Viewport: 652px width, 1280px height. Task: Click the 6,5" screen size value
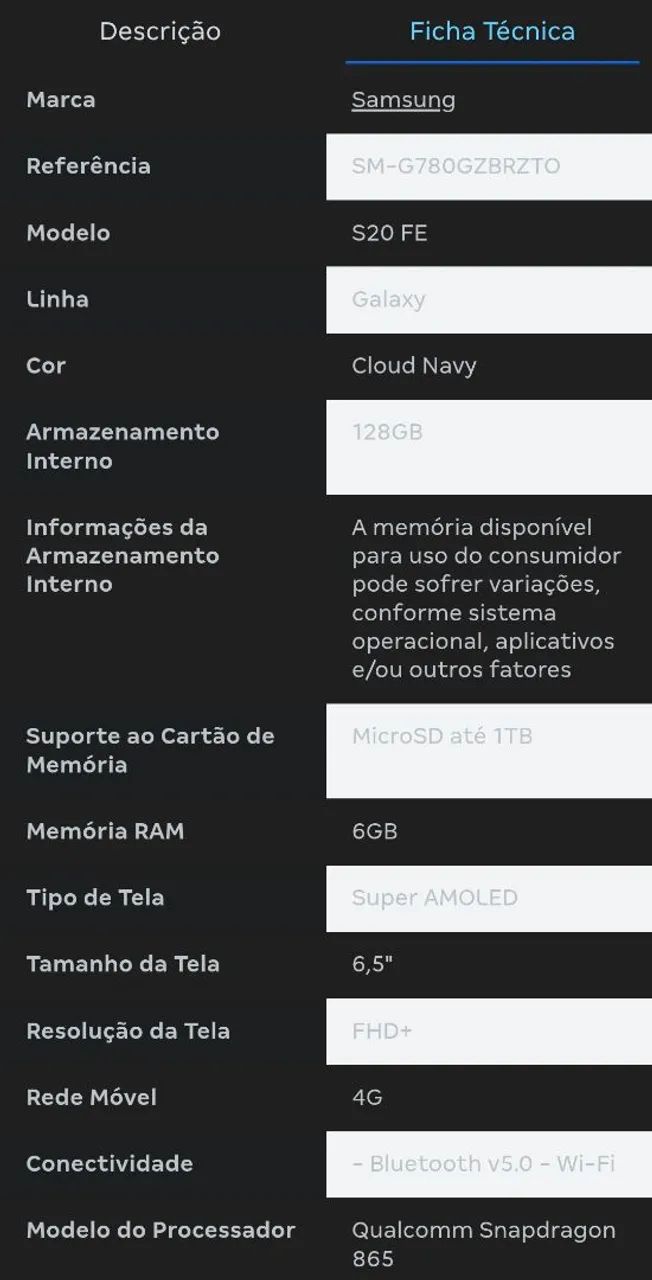click(x=371, y=965)
